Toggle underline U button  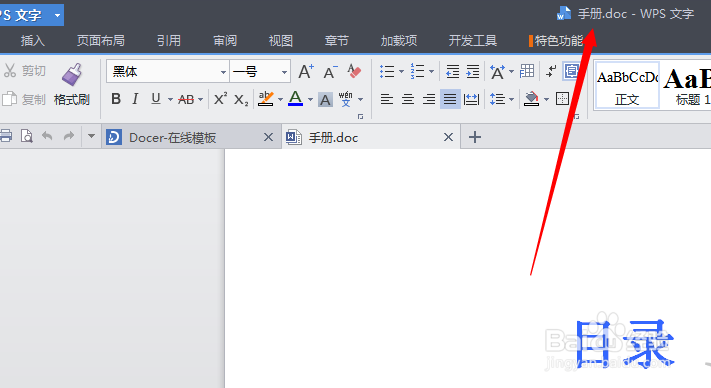click(156, 99)
